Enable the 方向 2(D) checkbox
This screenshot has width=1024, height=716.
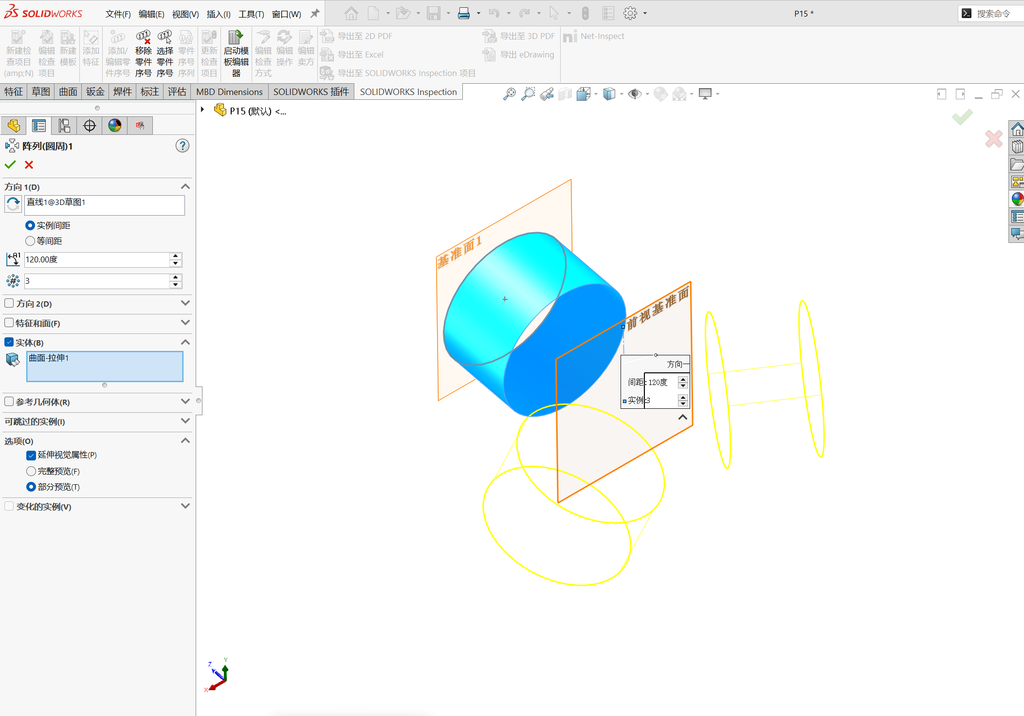click(x=9, y=303)
